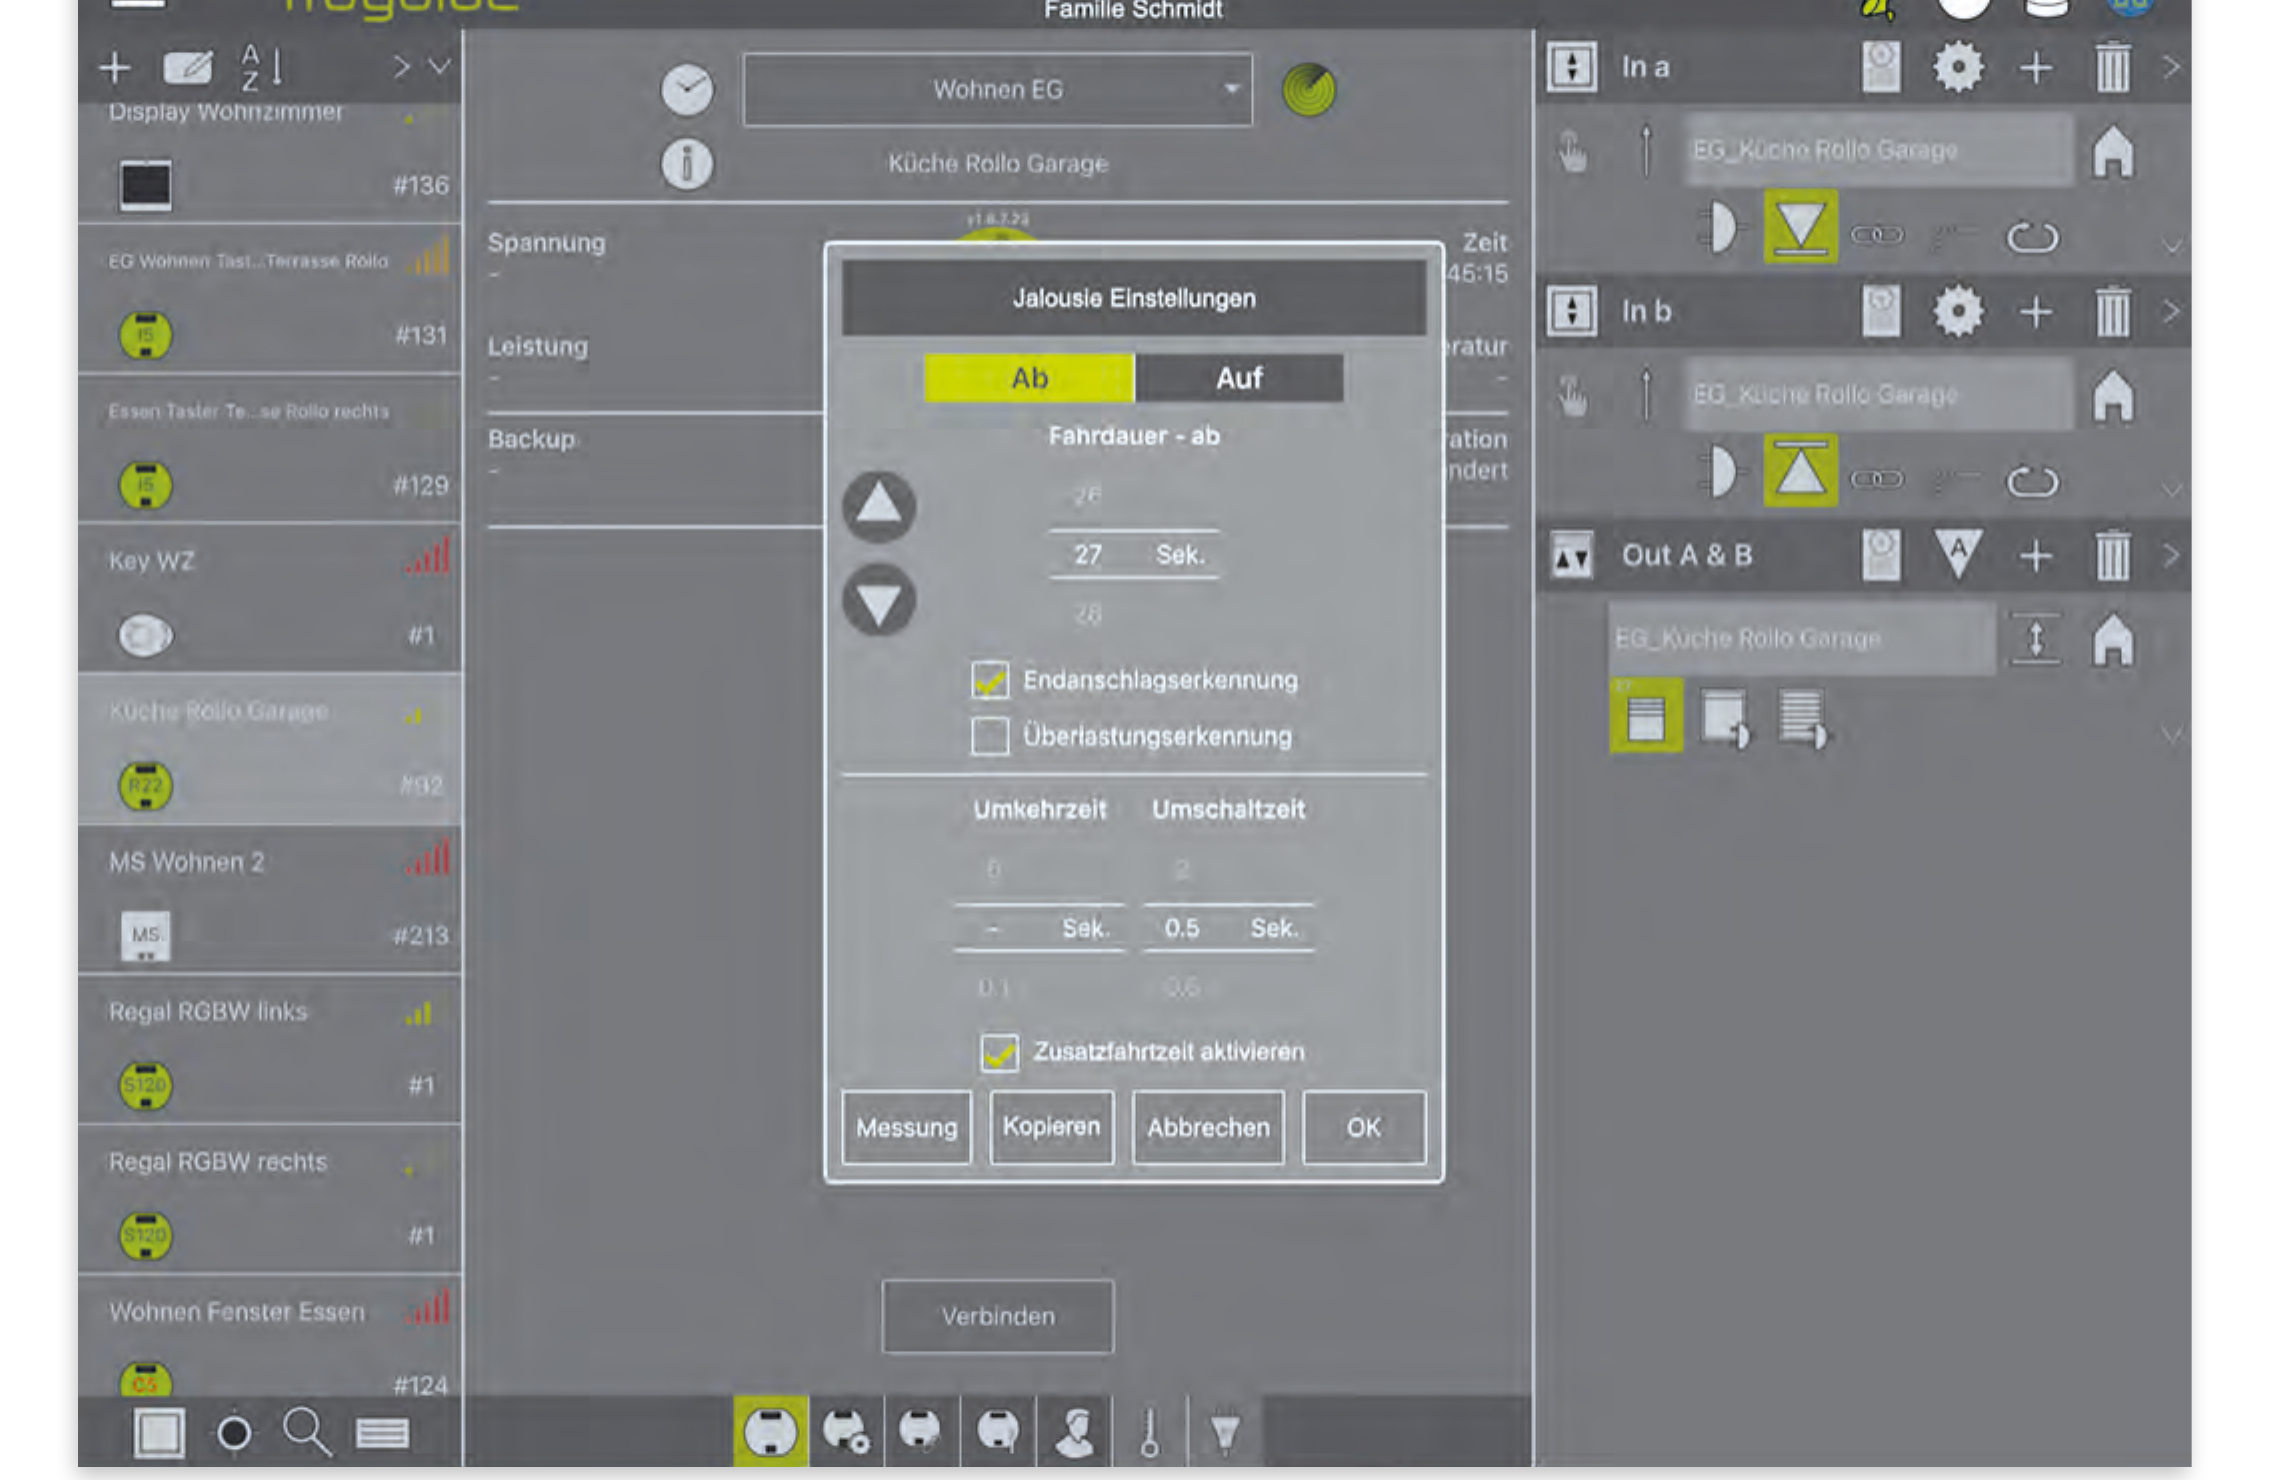The height and width of the screenshot is (1480, 2282).
Task: Open the edit device list pencil icon
Action: (187, 68)
